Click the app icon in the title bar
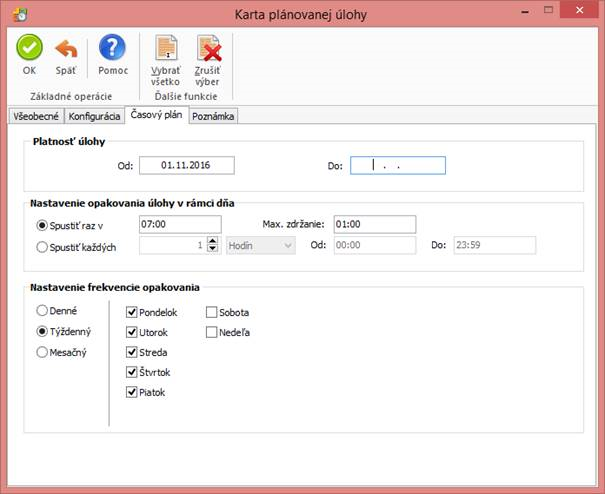The image size is (605, 494). [x=20, y=14]
